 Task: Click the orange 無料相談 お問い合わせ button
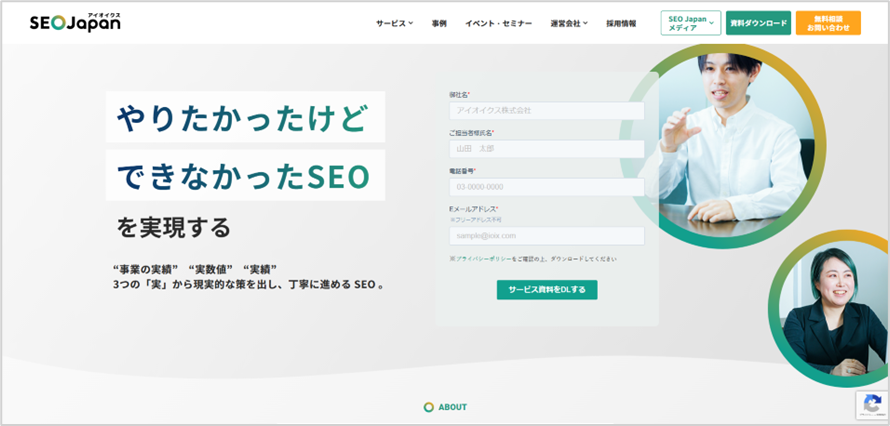[828, 23]
